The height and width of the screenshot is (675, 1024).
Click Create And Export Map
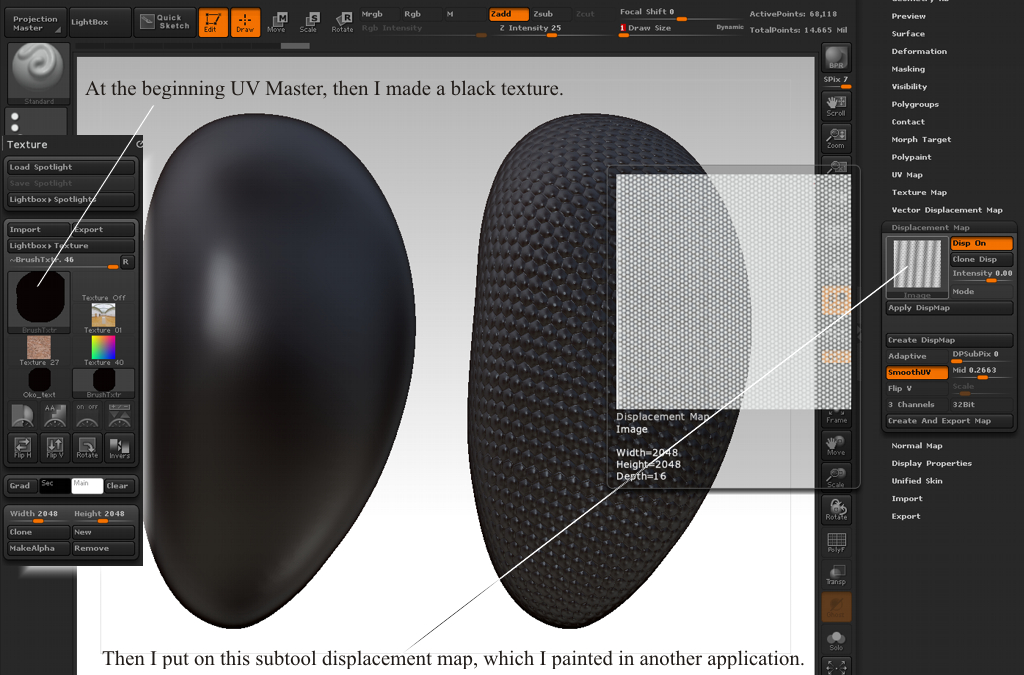coord(950,421)
